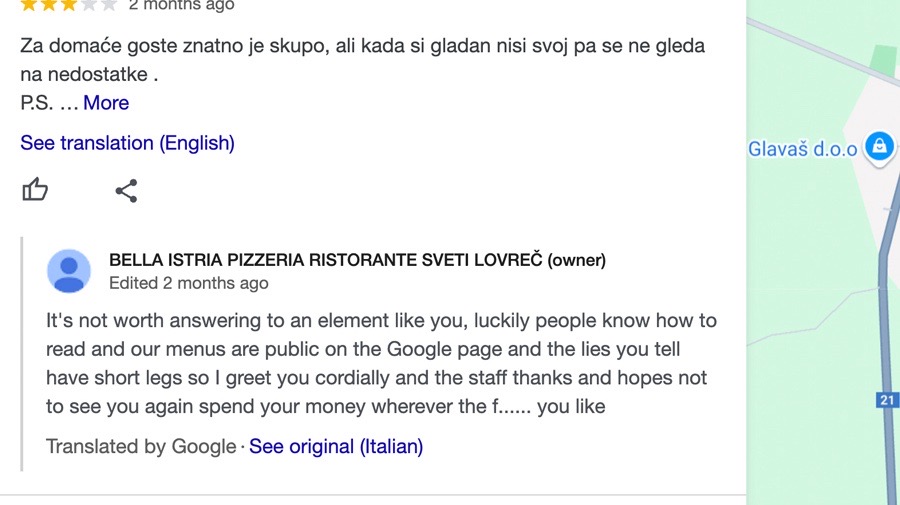Click the third yellow rating star
The image size is (900, 505).
coord(69,5)
